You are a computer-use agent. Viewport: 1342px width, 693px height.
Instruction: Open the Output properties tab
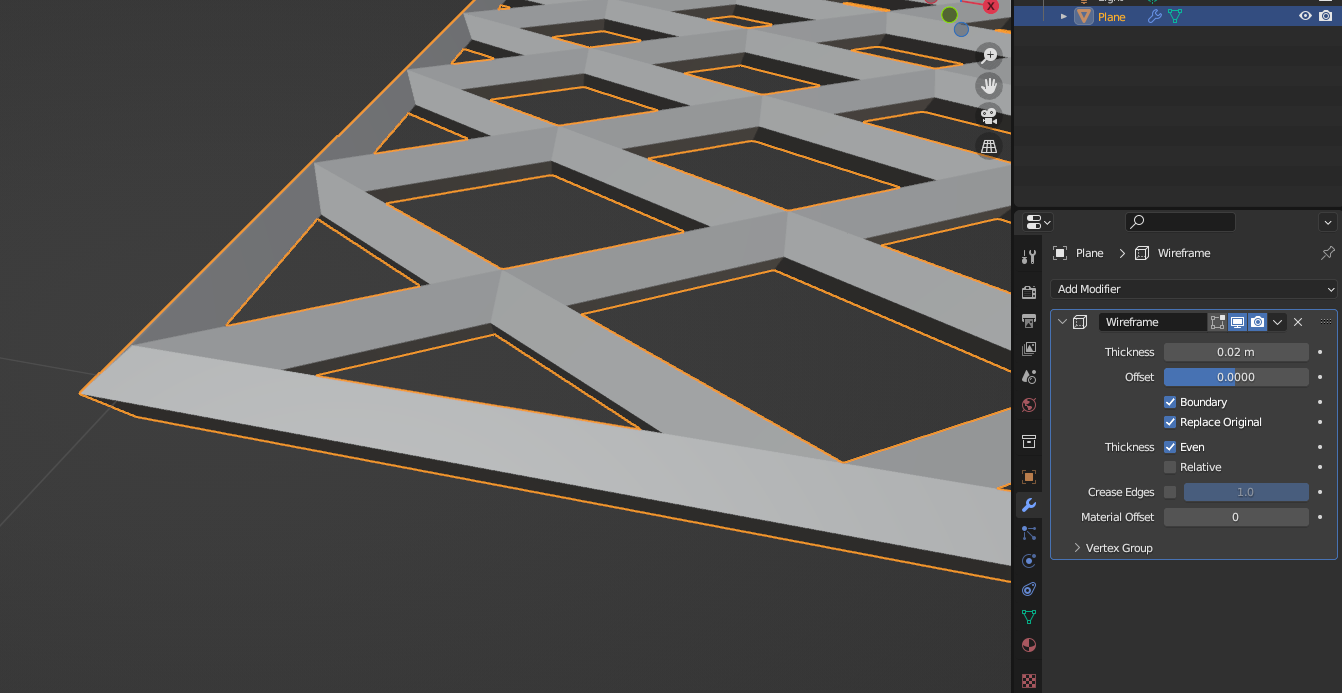coord(1029,320)
